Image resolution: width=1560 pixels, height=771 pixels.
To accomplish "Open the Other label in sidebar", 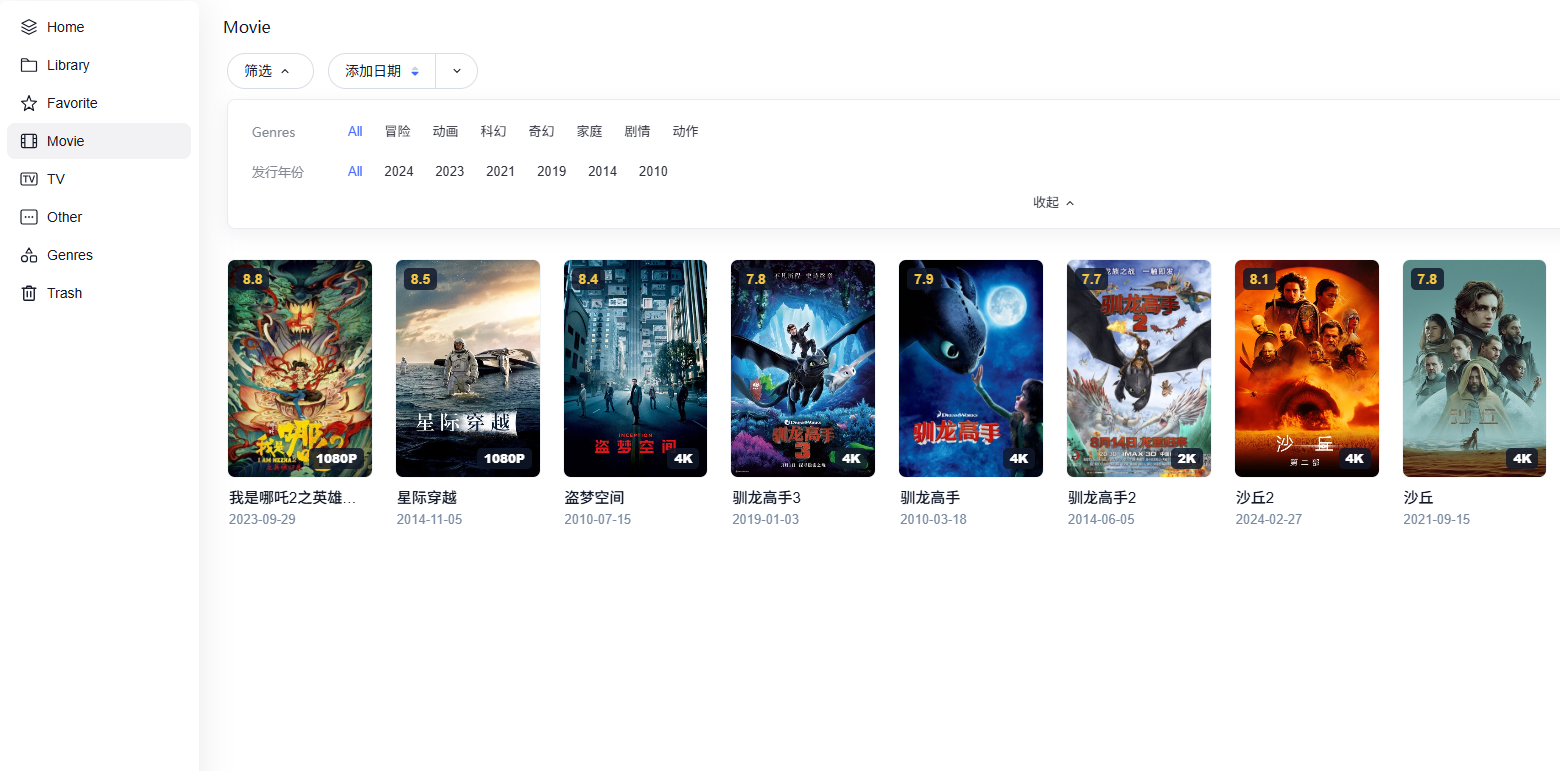I will [x=65, y=217].
